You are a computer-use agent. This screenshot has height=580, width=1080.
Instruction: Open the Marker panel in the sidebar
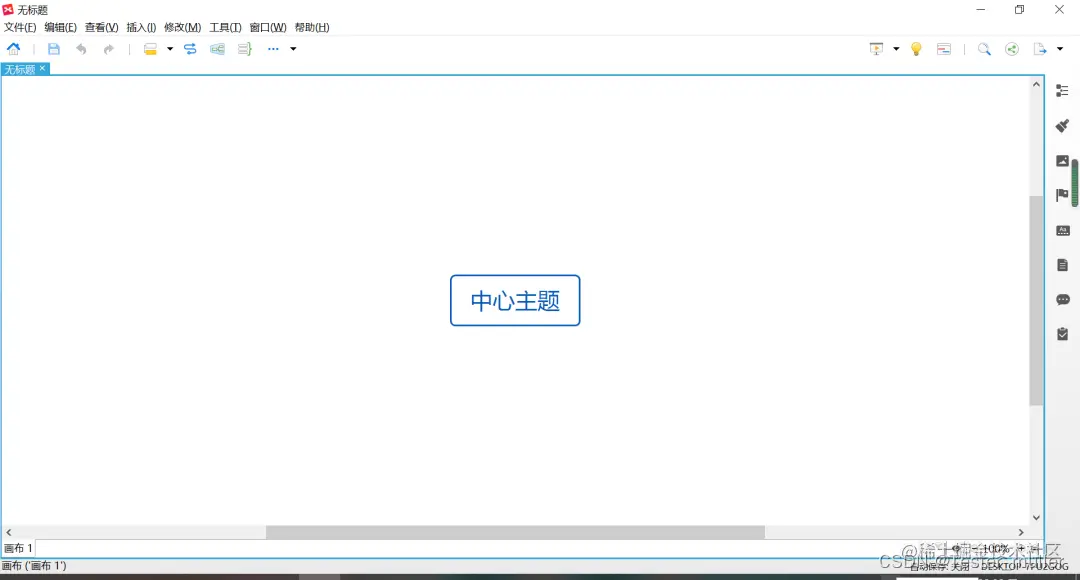coord(1062,195)
